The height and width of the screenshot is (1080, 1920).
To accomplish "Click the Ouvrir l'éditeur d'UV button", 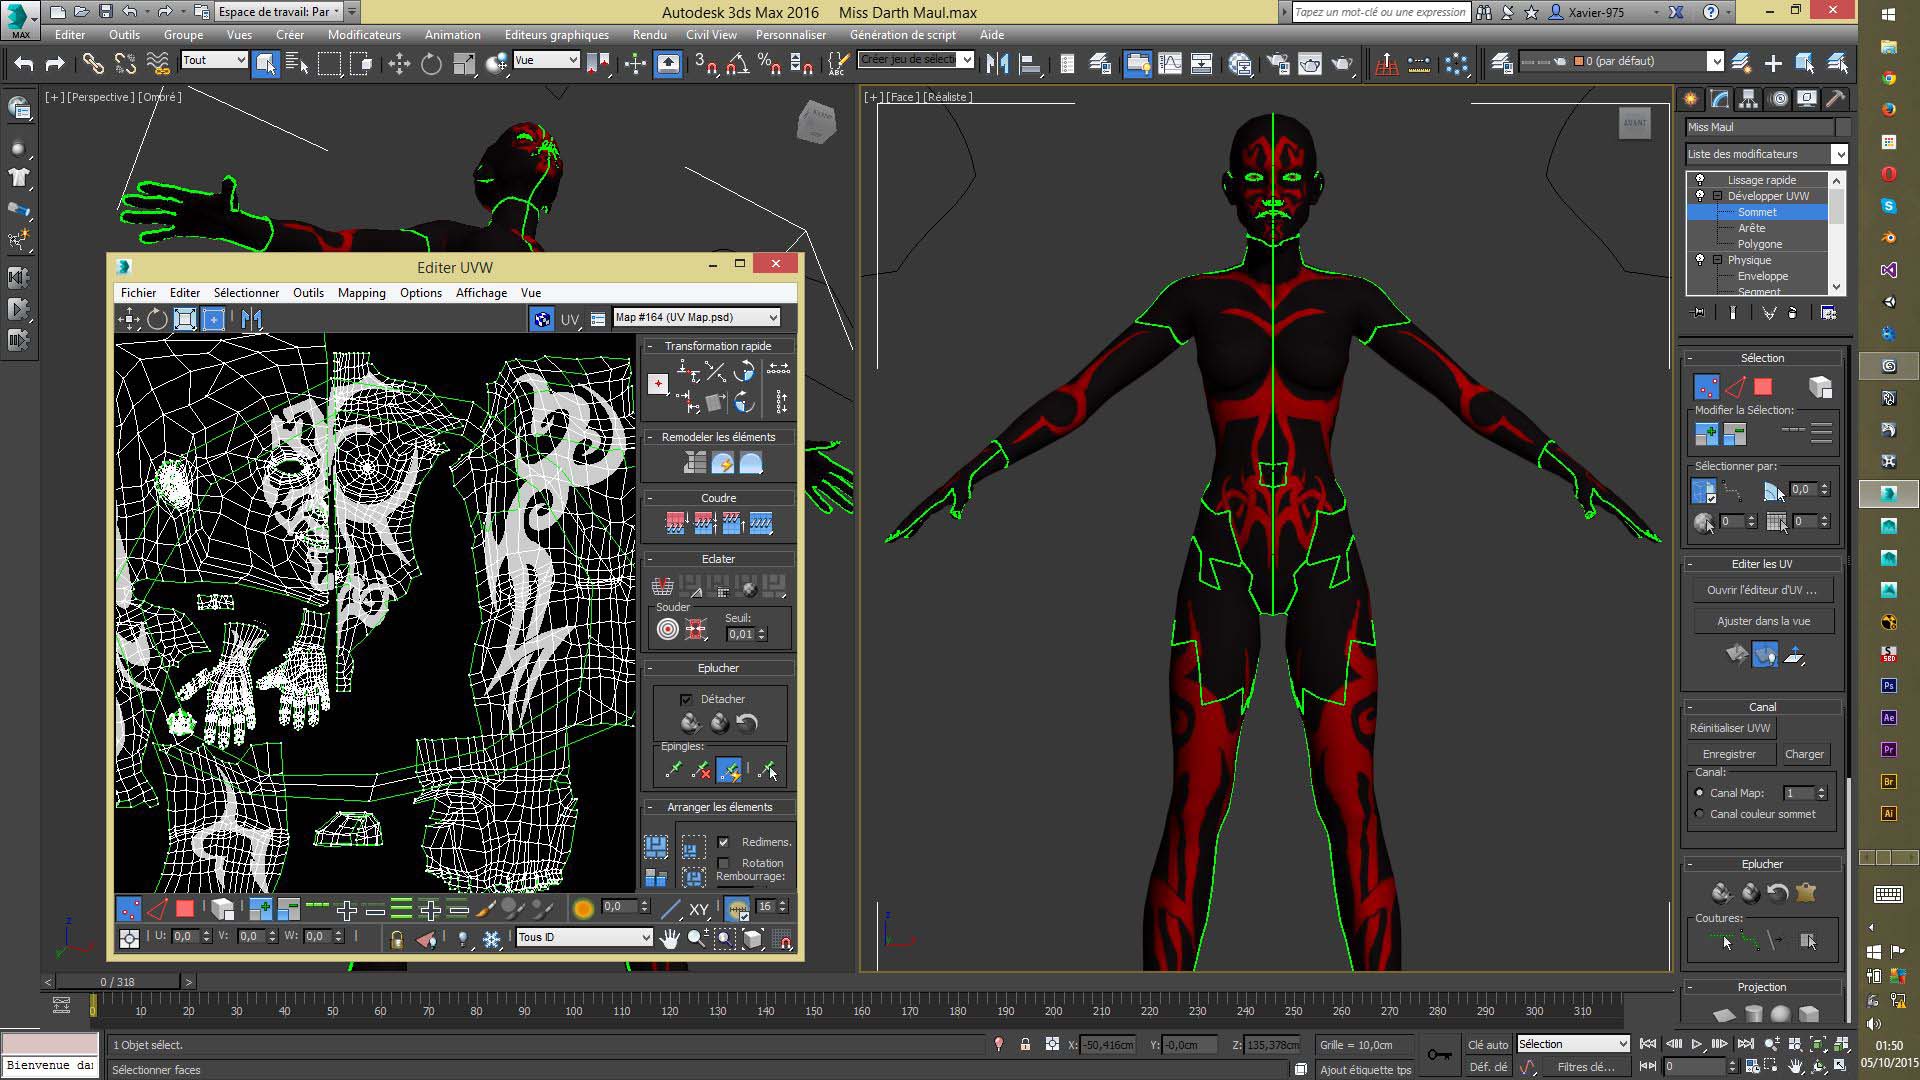I will pos(1762,590).
